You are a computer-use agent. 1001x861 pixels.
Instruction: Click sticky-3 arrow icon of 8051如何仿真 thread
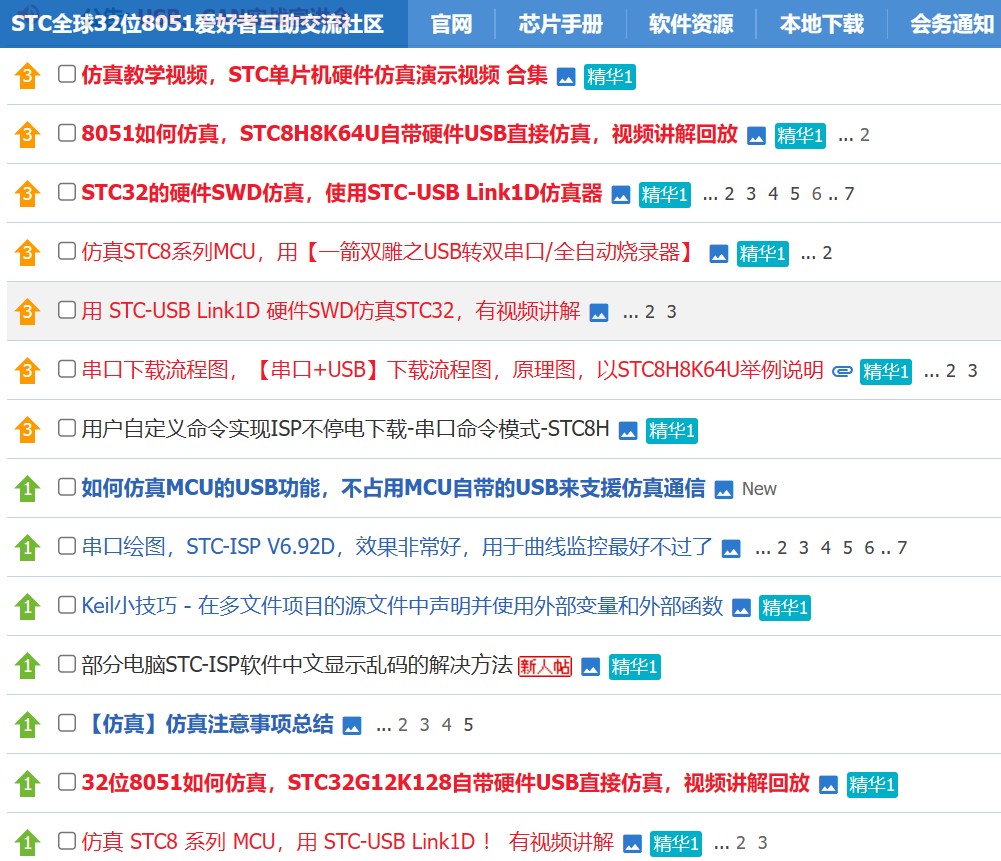tap(27, 134)
